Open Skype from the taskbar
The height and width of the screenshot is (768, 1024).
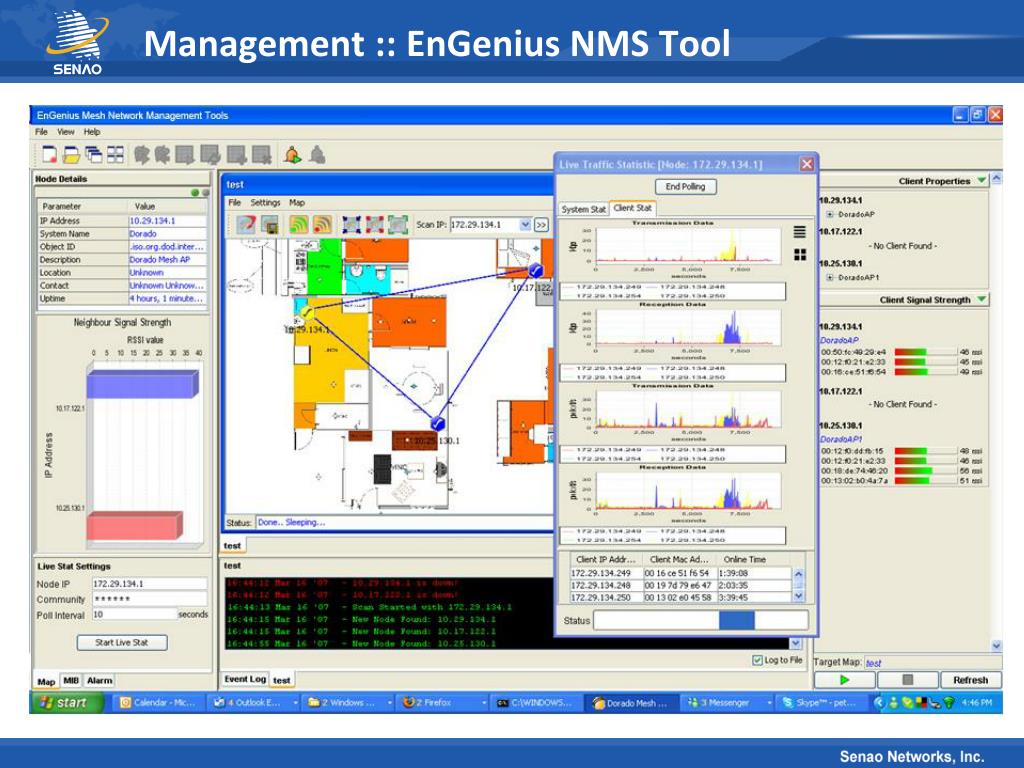tap(825, 703)
